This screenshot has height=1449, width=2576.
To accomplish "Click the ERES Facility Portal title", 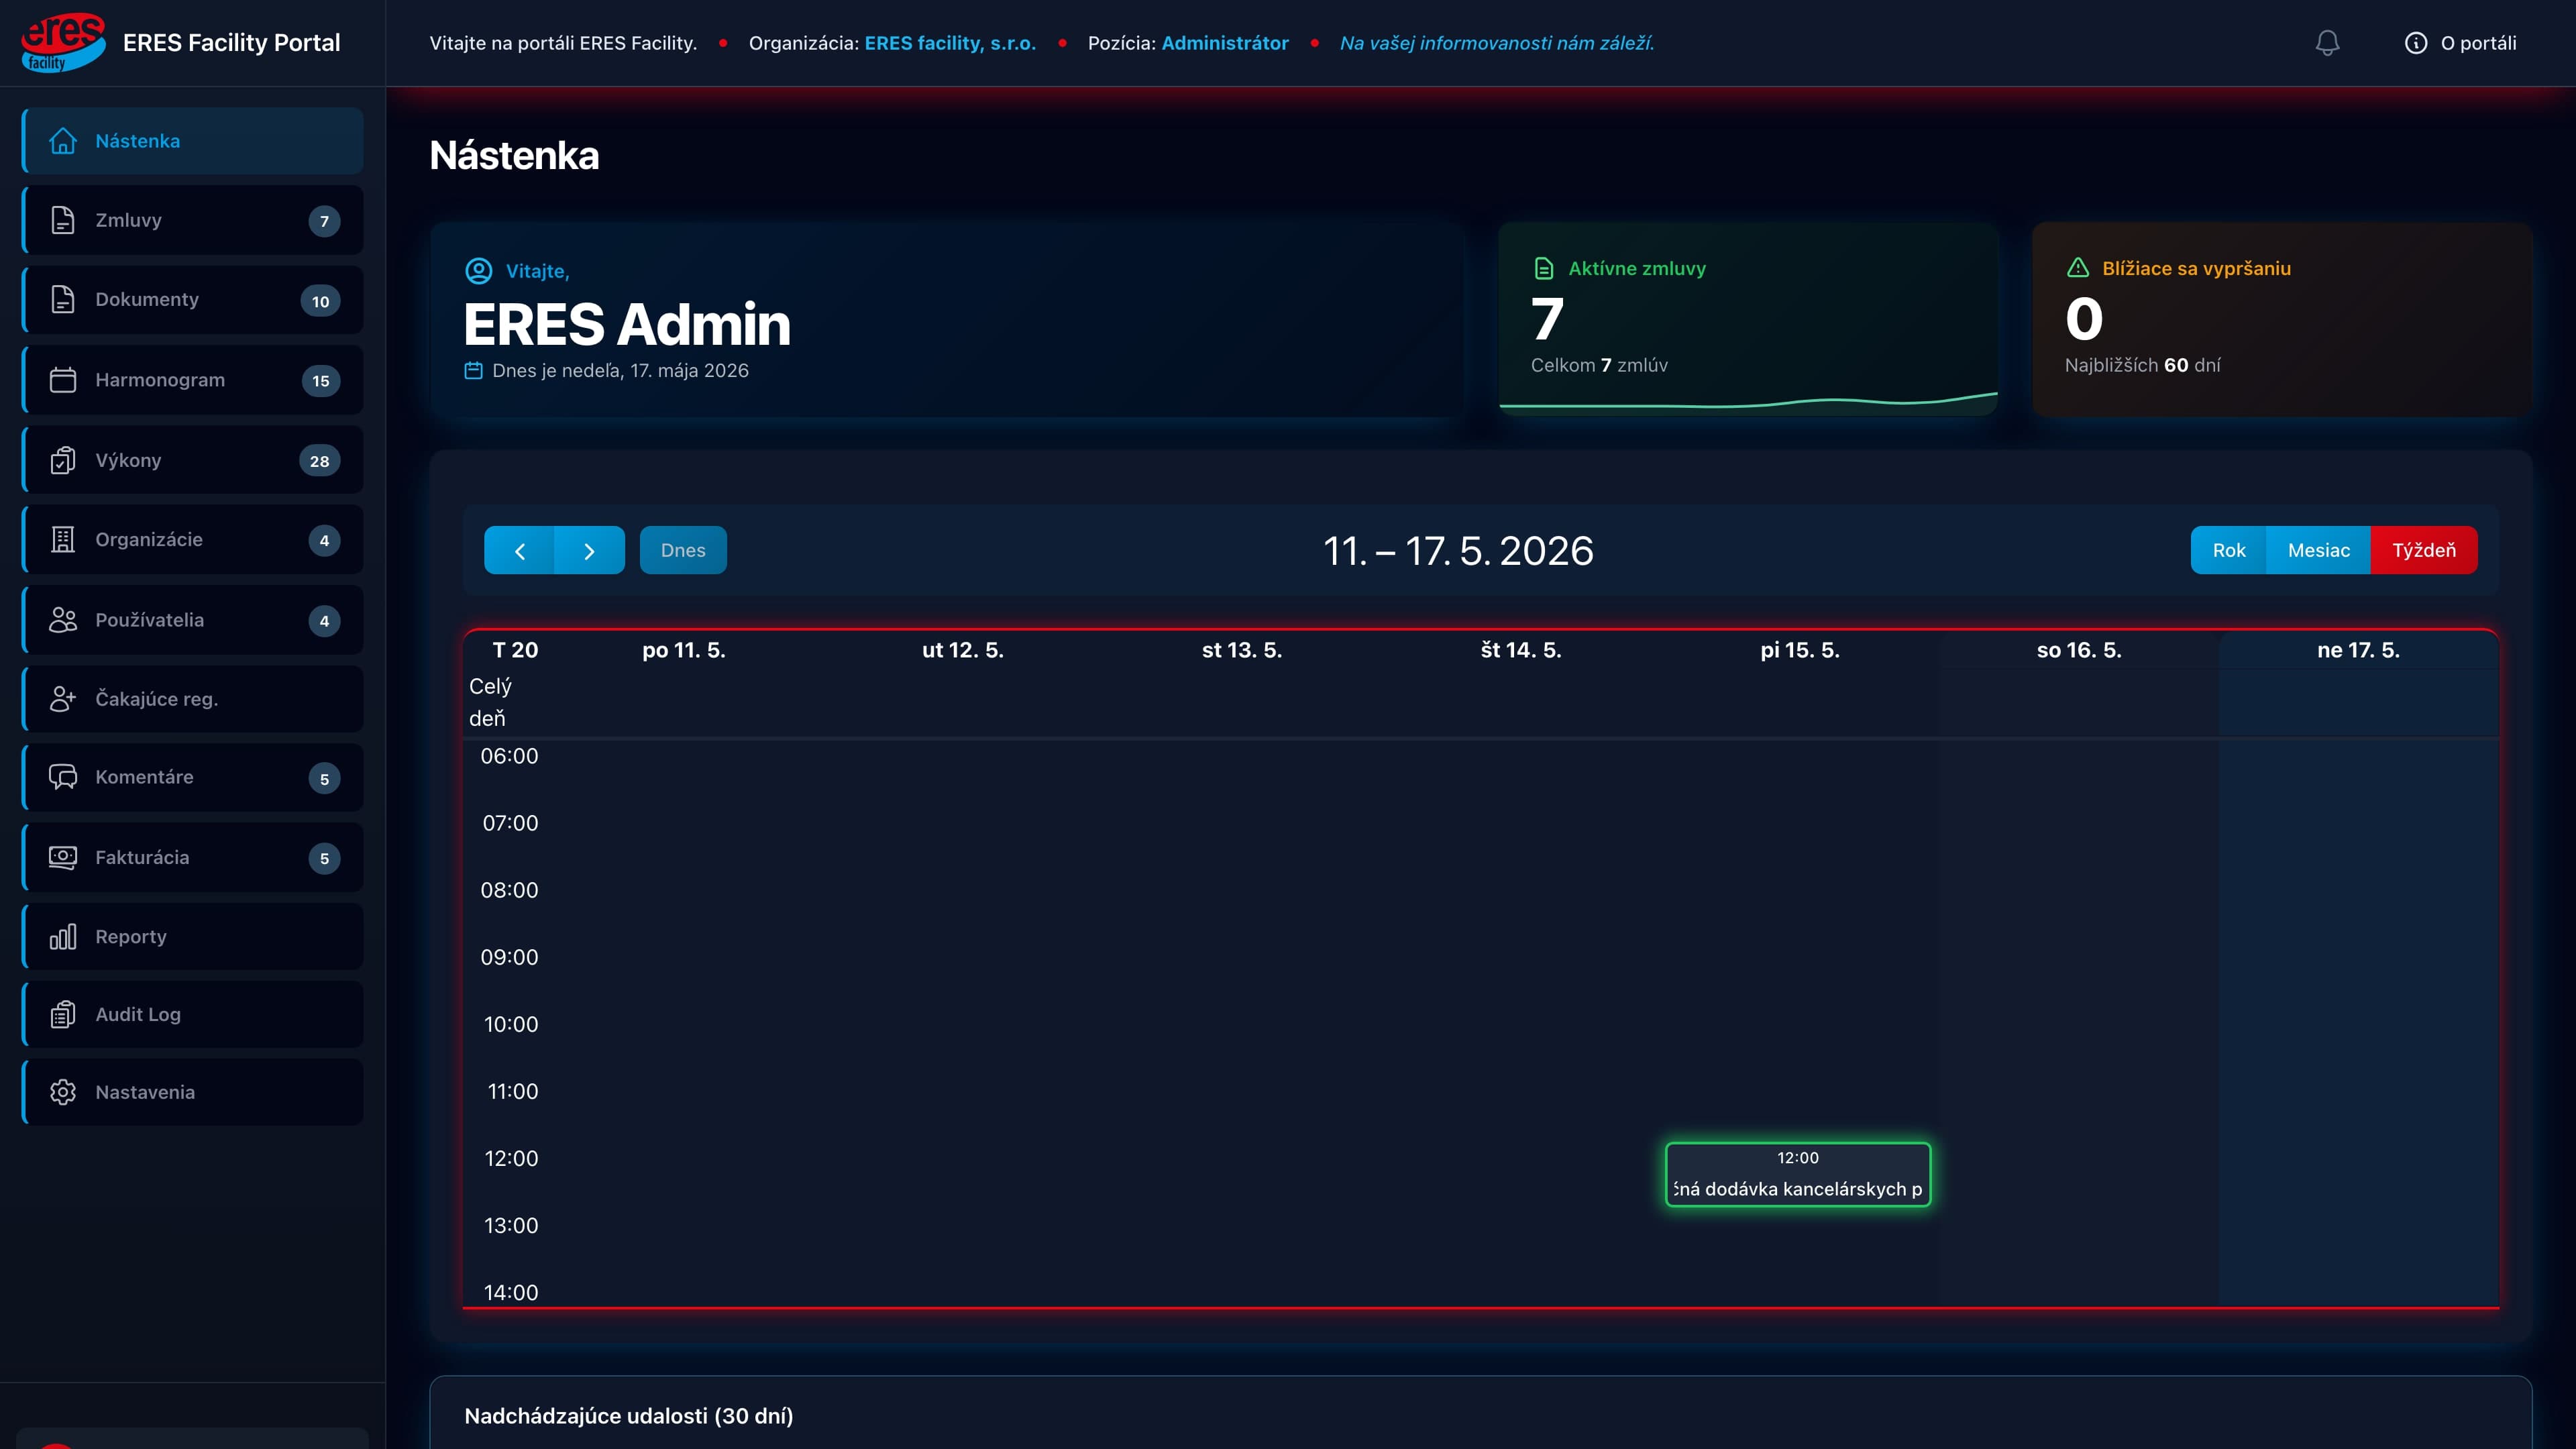I will tap(231, 43).
